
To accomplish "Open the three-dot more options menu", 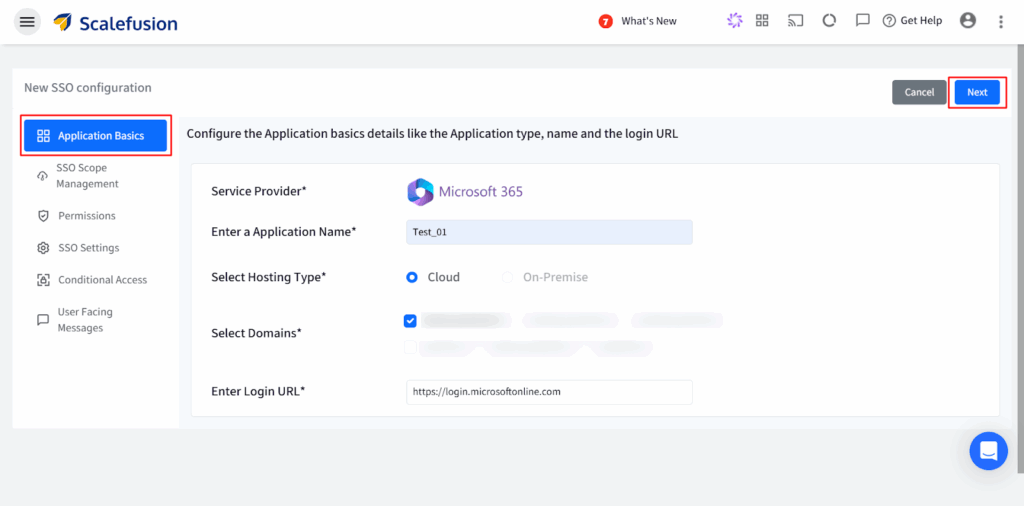I will point(1001,22).
